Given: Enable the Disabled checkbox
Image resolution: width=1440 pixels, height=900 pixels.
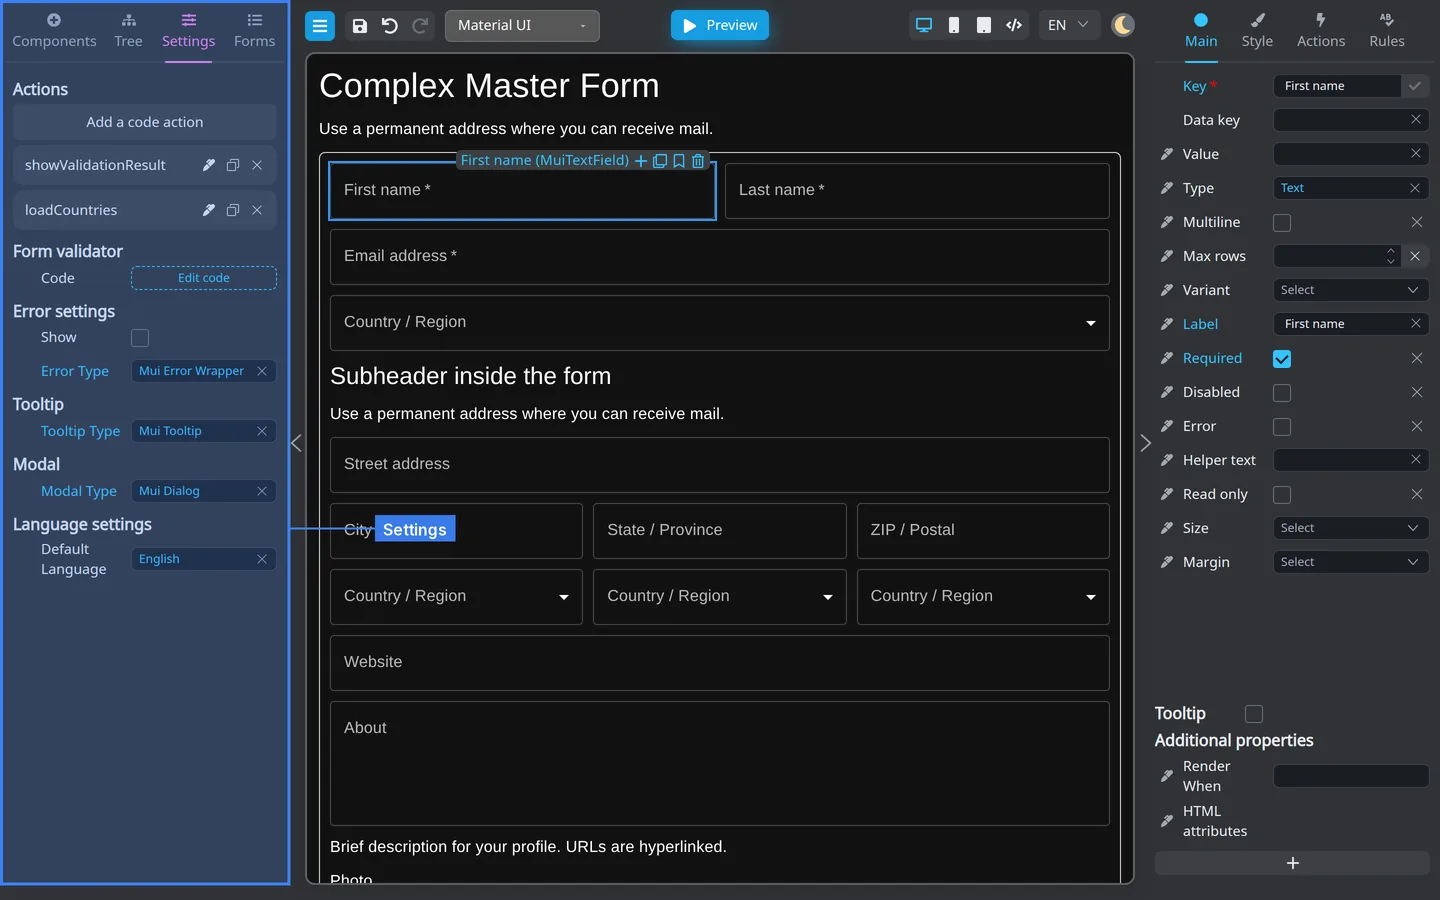Looking at the screenshot, I should click(x=1282, y=393).
